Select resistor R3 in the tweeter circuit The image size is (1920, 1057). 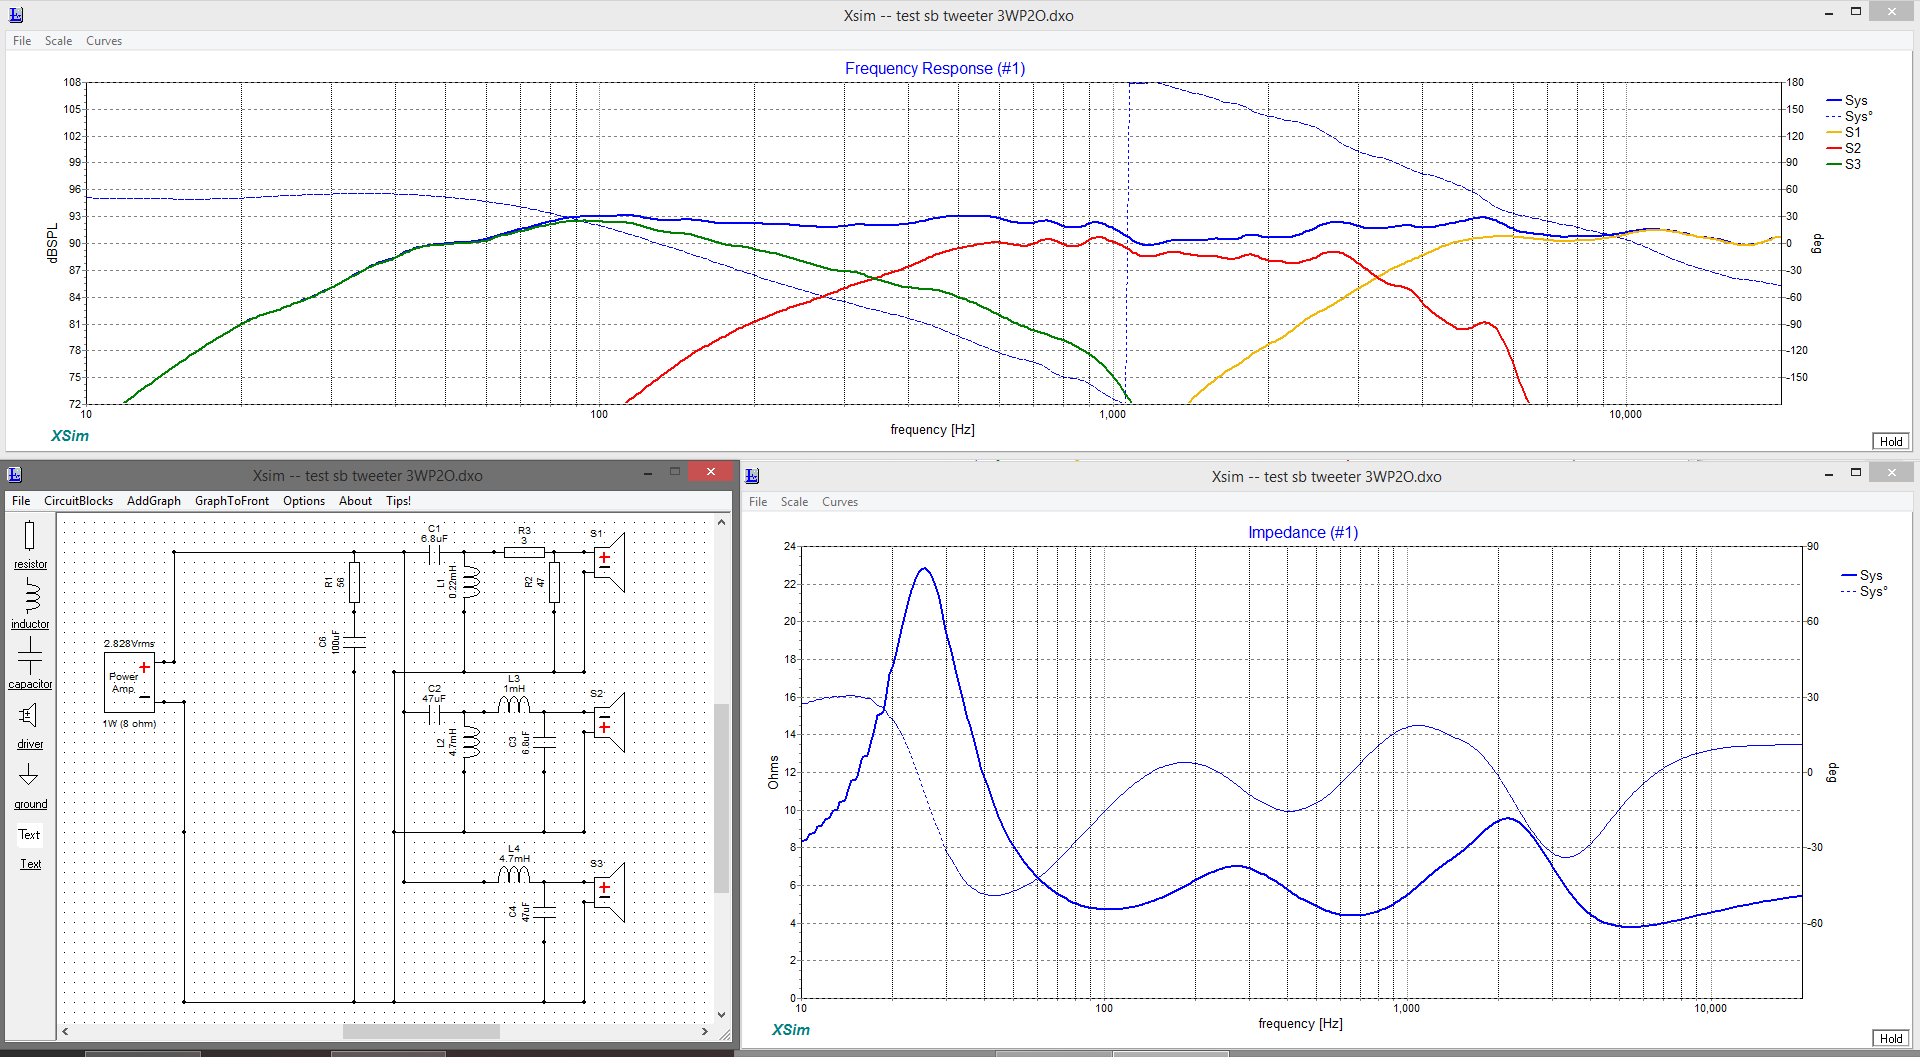[x=524, y=551]
